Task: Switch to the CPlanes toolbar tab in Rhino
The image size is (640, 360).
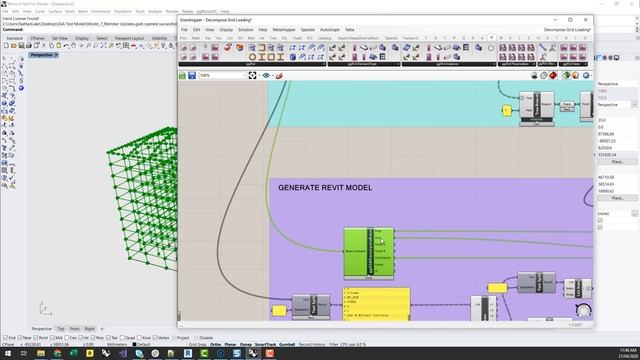Action: pos(38,38)
